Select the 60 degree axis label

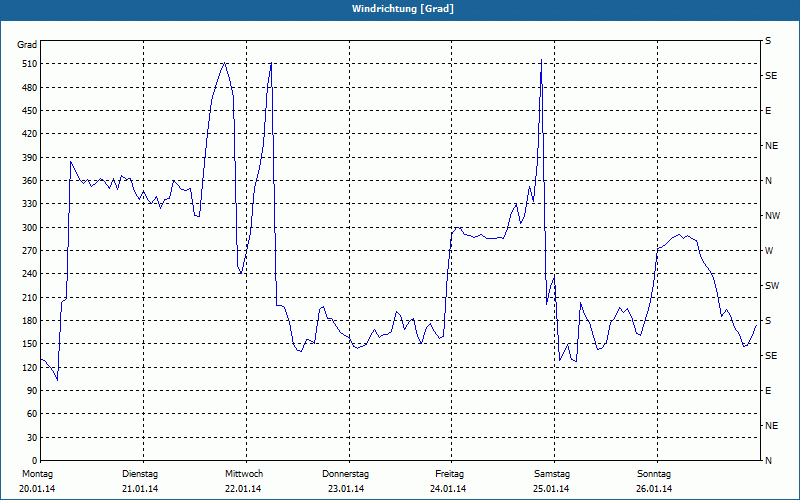32,414
